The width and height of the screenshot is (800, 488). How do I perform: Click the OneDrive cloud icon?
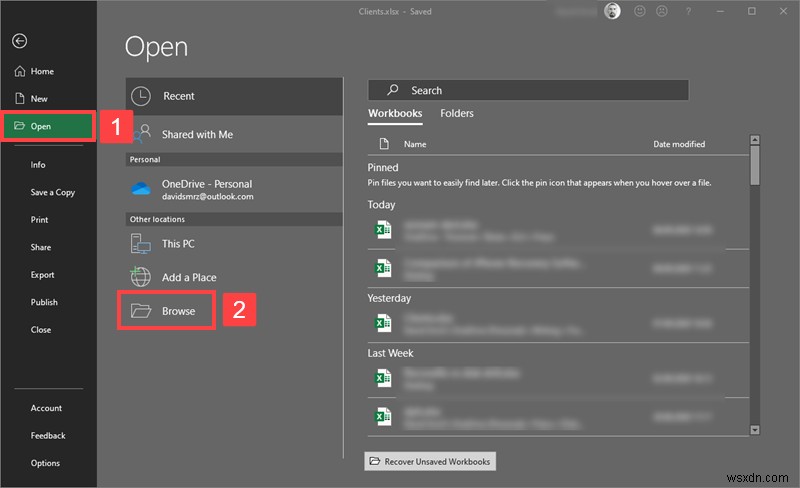coord(142,189)
